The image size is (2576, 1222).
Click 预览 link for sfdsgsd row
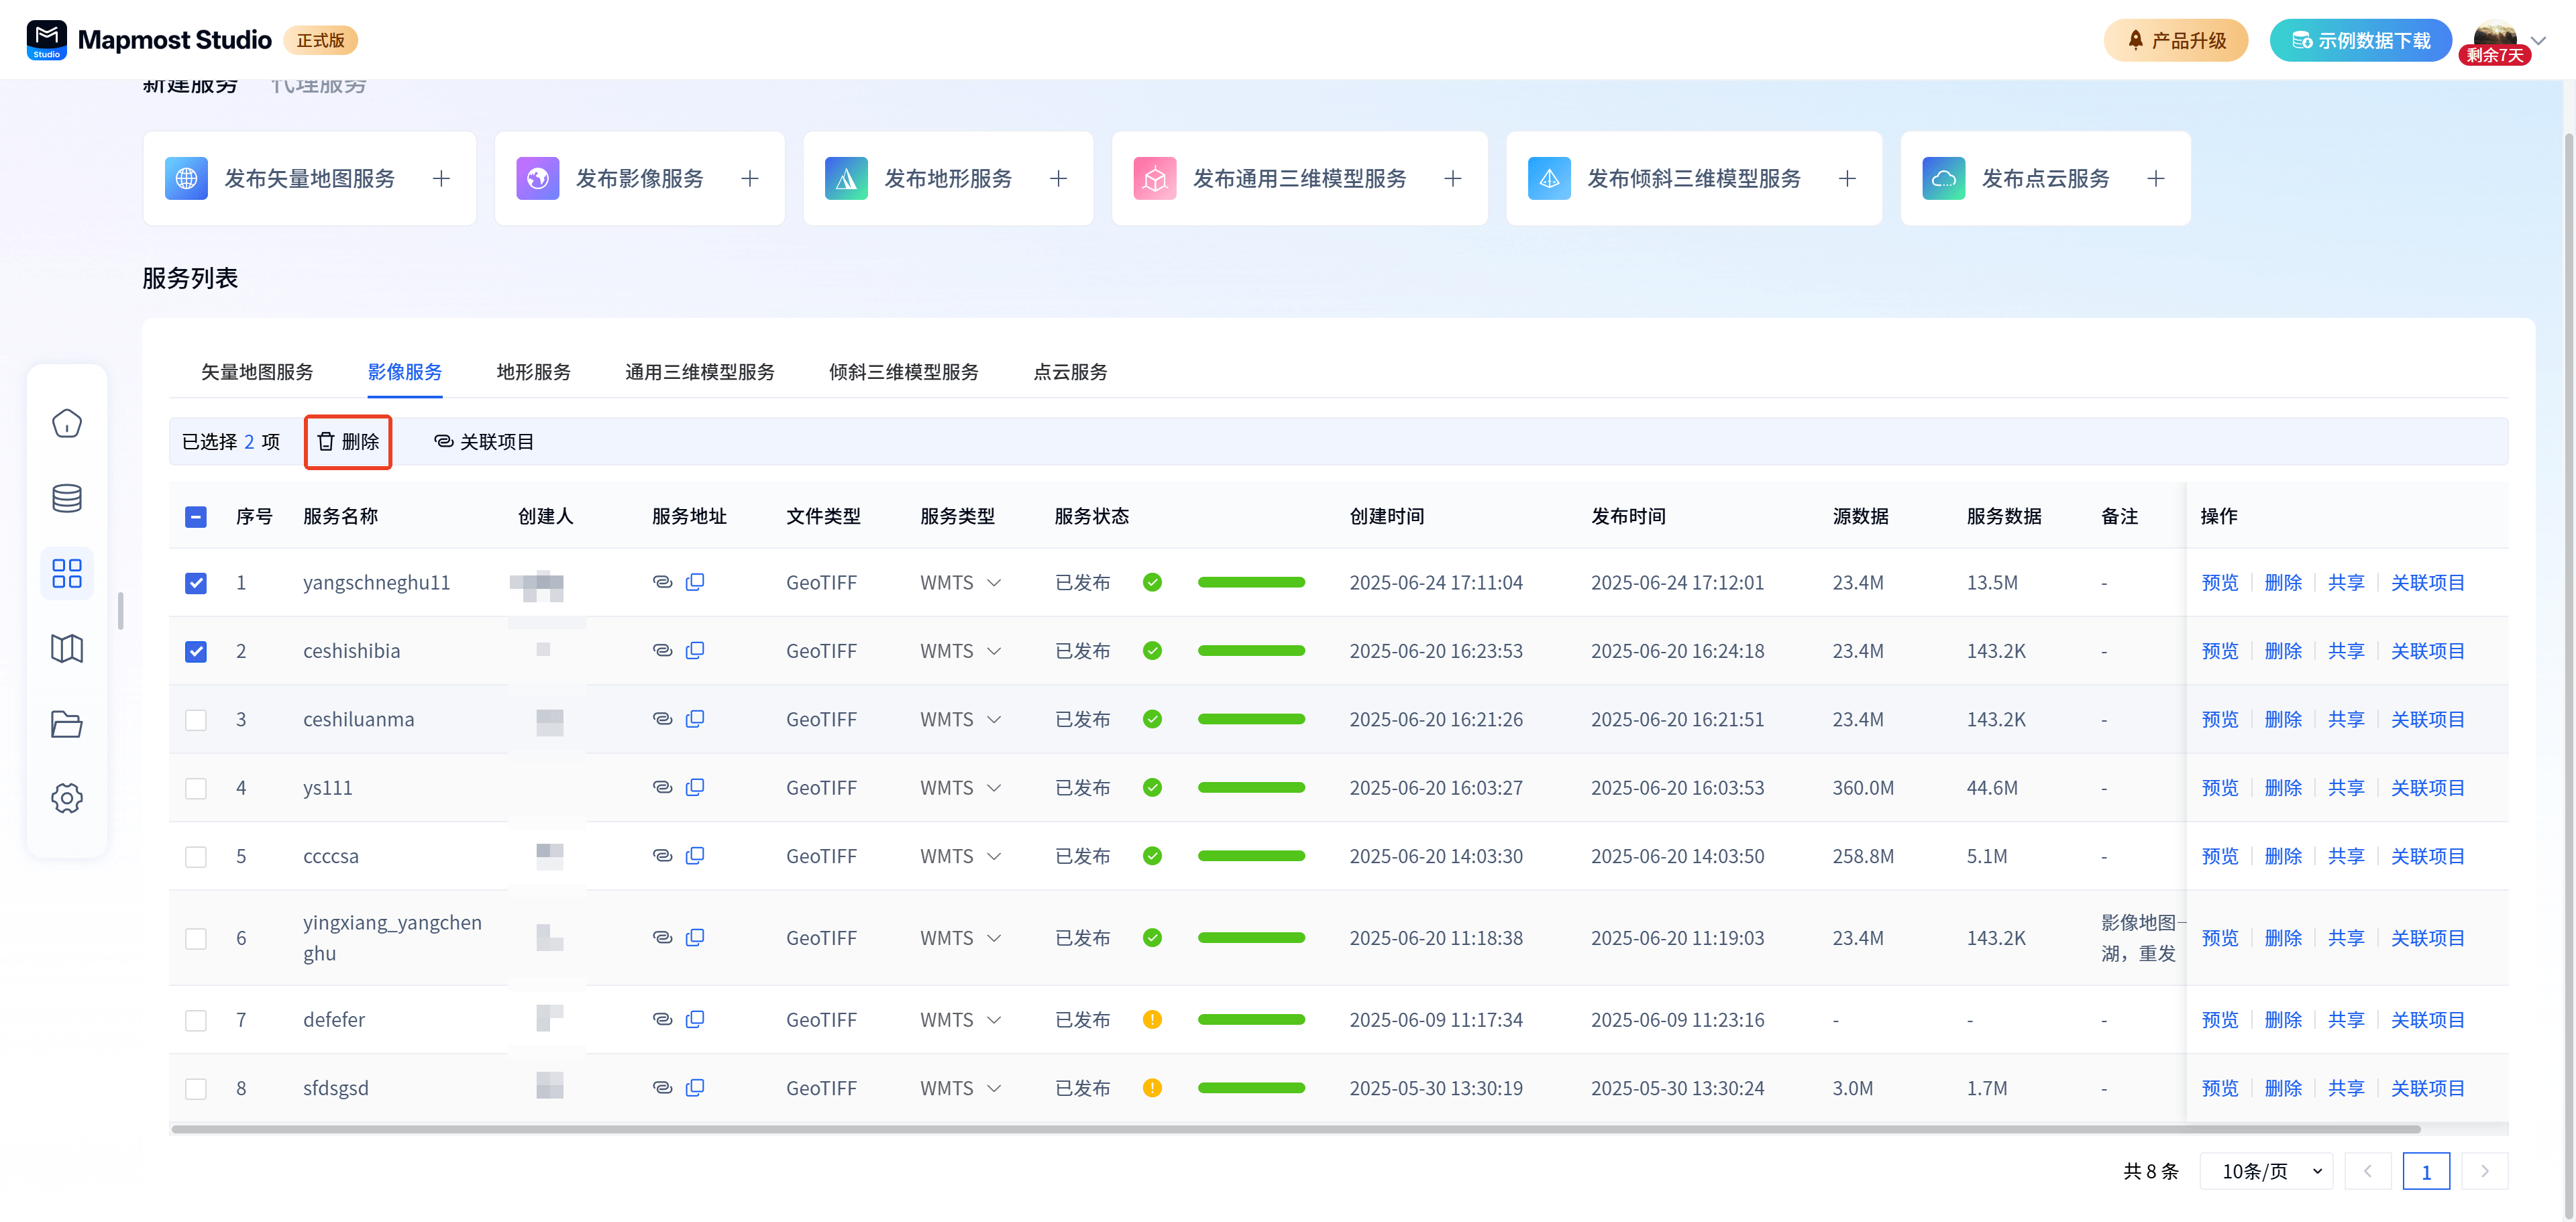pyautogui.click(x=2219, y=1088)
